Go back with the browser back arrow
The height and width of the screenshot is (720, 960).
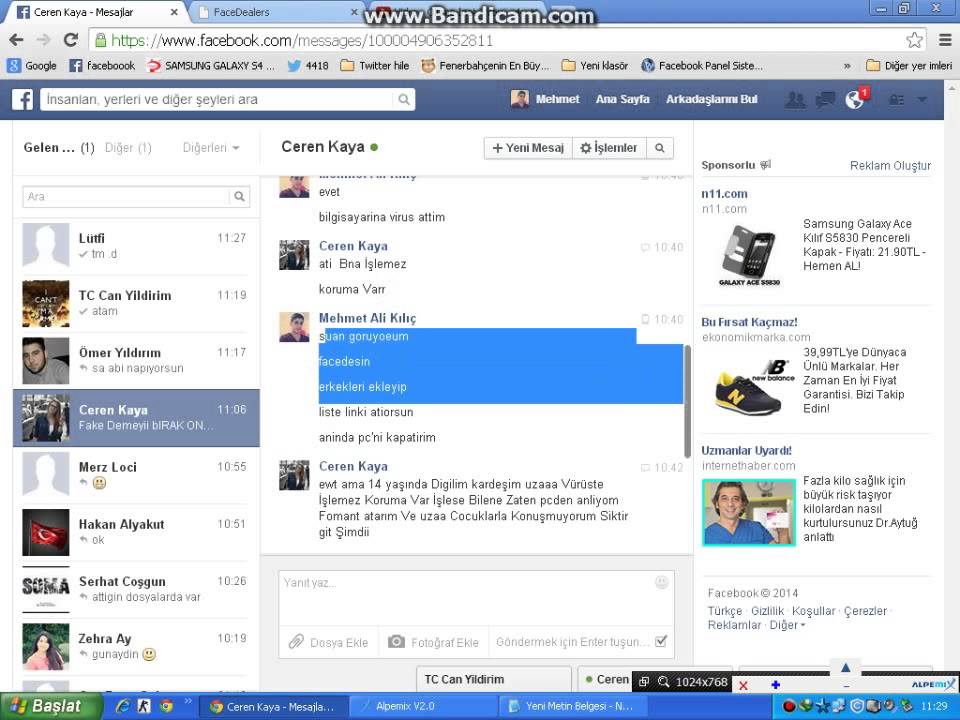(17, 40)
